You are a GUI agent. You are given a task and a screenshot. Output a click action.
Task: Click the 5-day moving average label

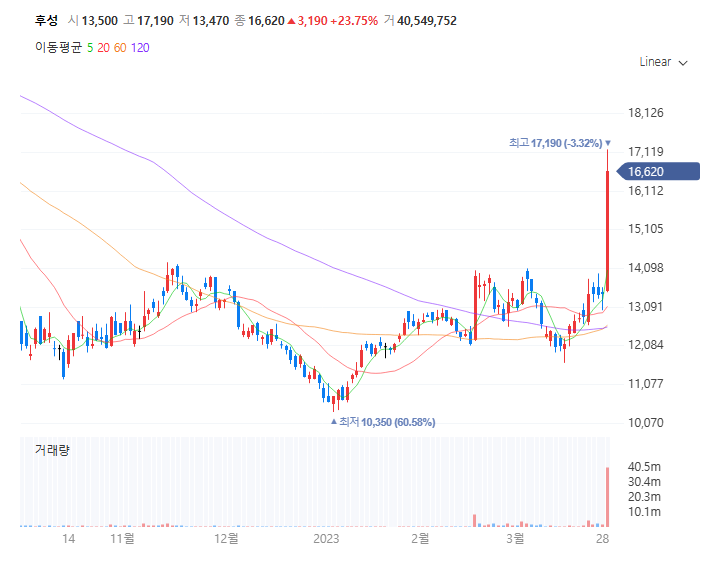(x=90, y=48)
